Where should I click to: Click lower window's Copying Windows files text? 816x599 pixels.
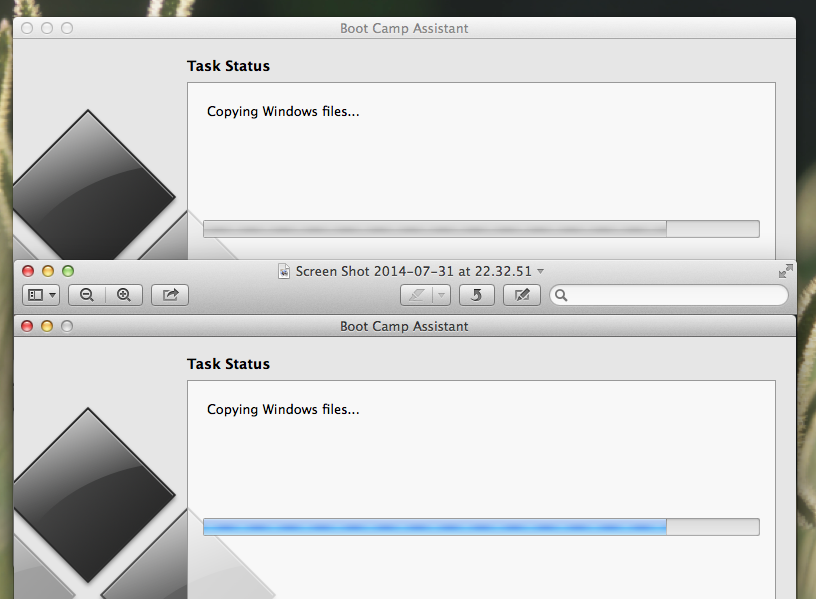pos(283,410)
